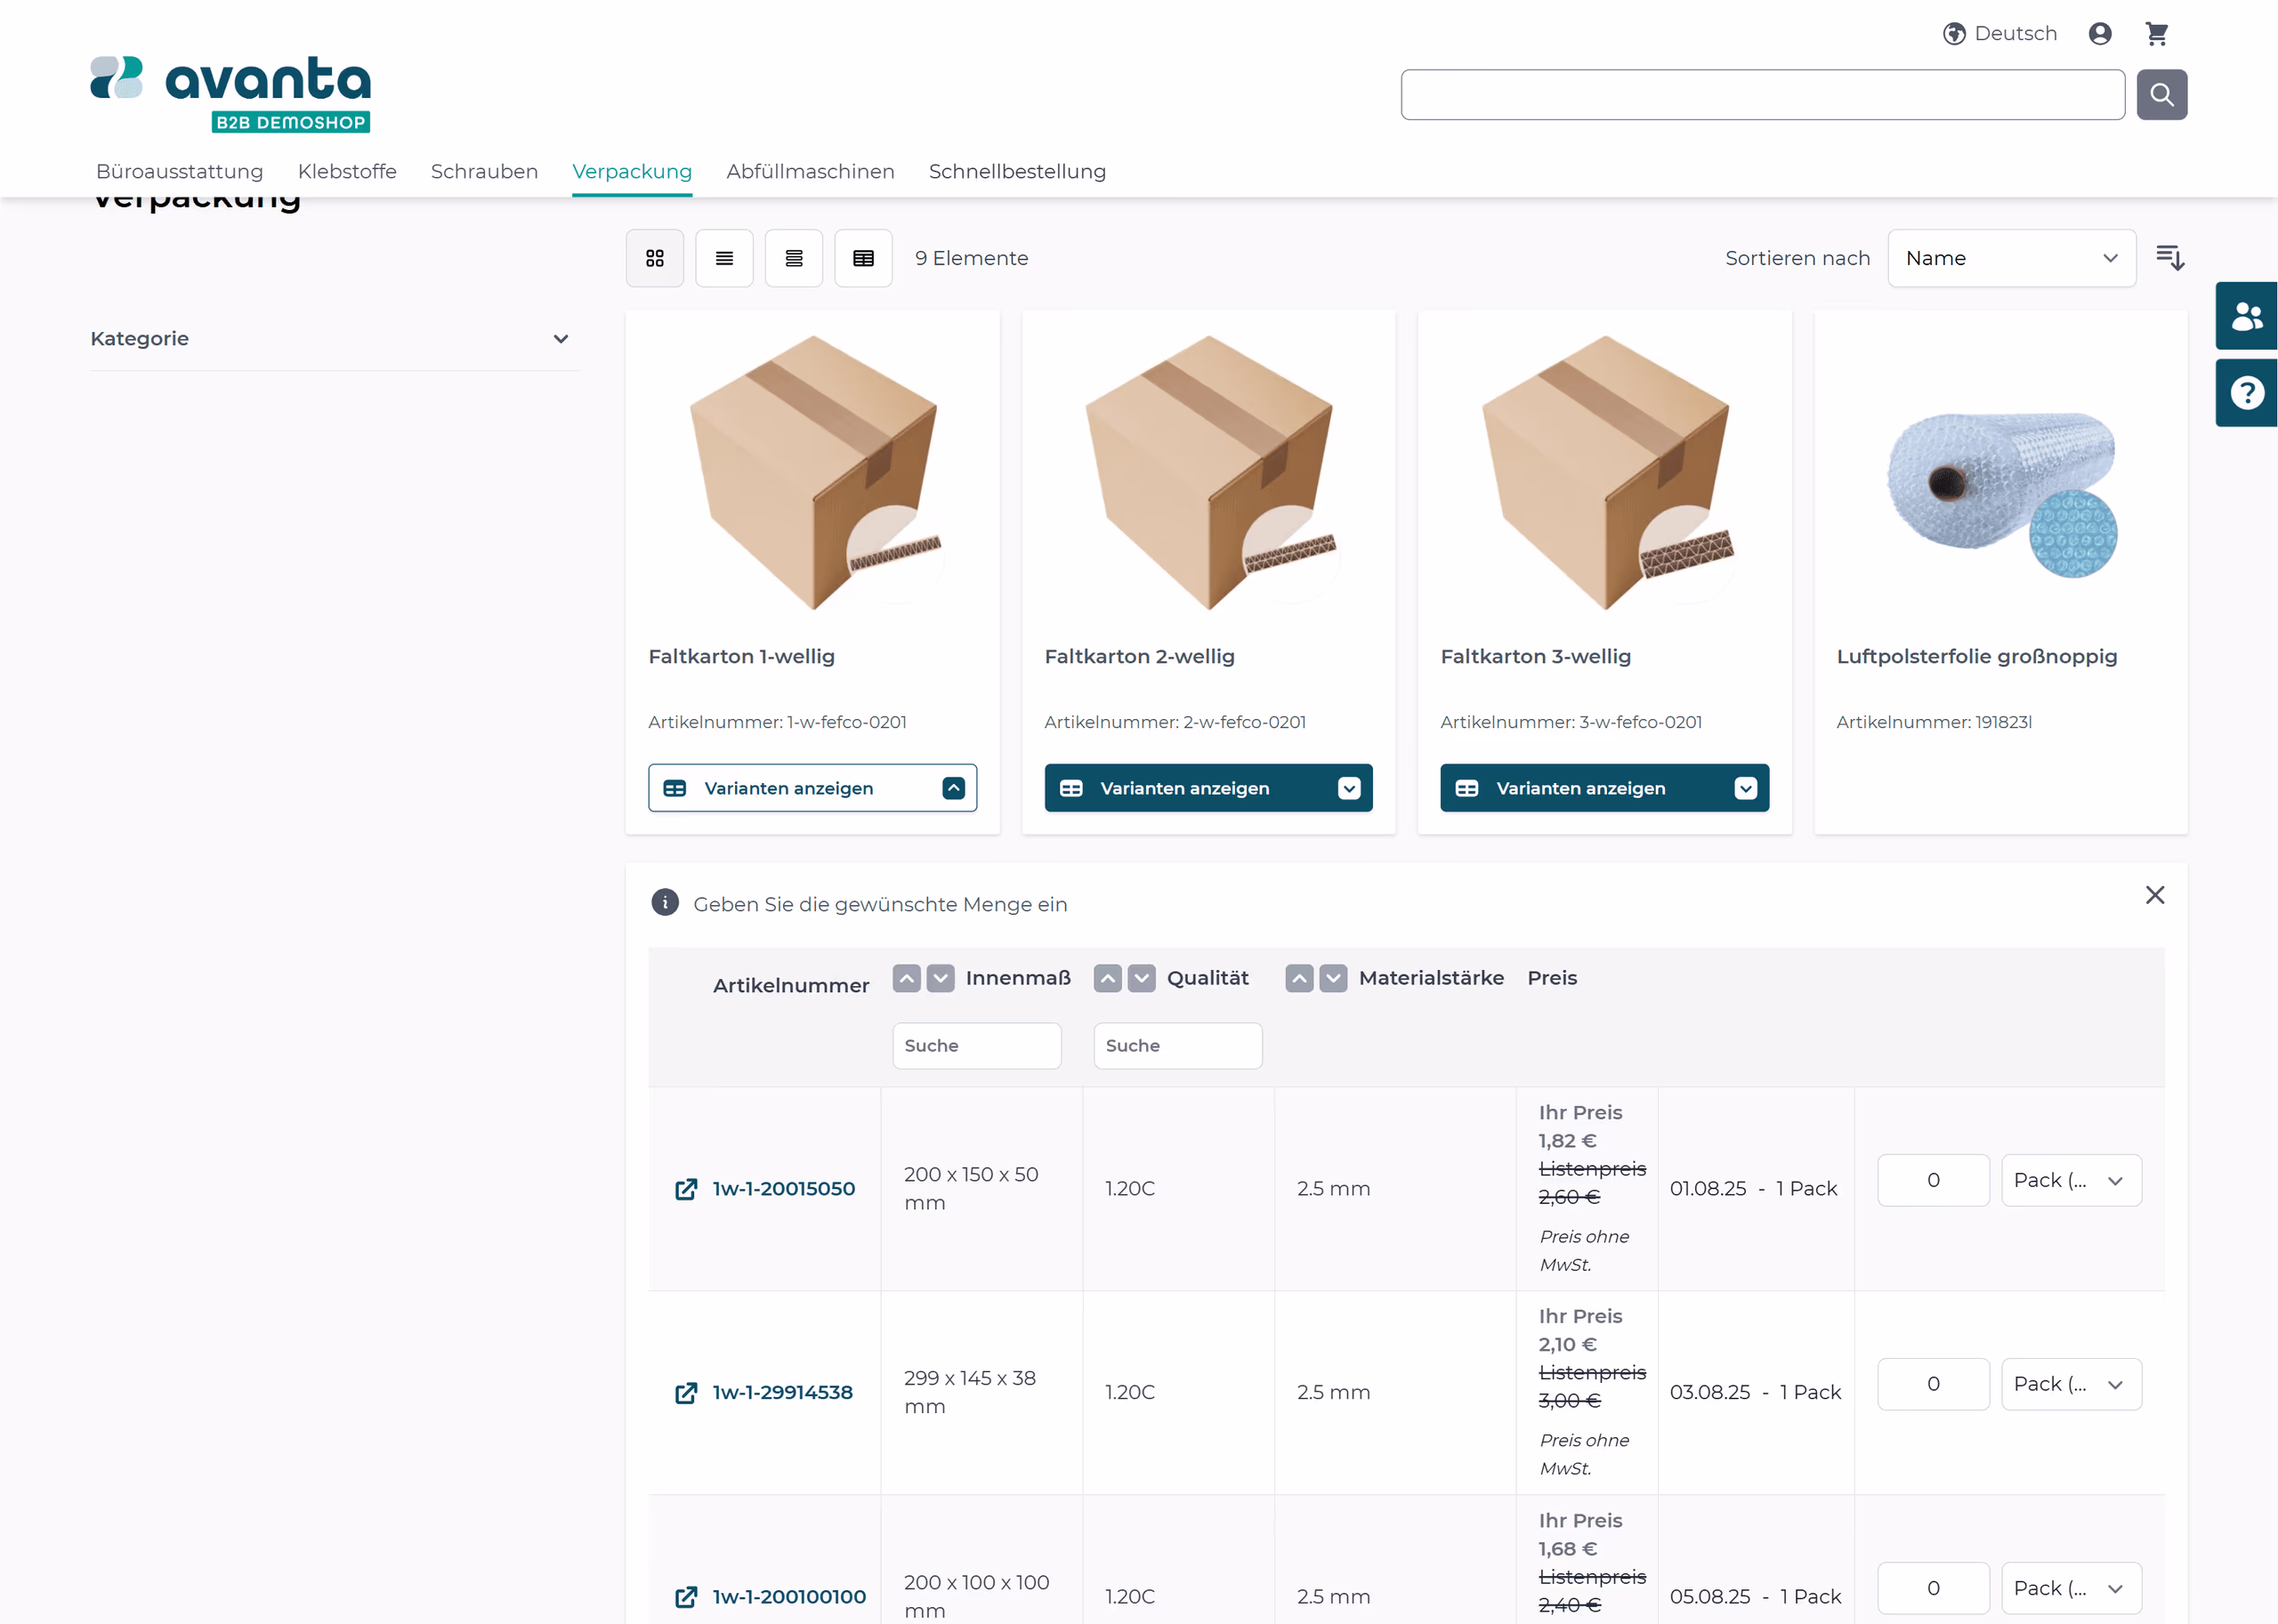This screenshot has height=1624, width=2278.
Task: Click the avanta B2B Demoshop logo
Action: pyautogui.click(x=231, y=93)
